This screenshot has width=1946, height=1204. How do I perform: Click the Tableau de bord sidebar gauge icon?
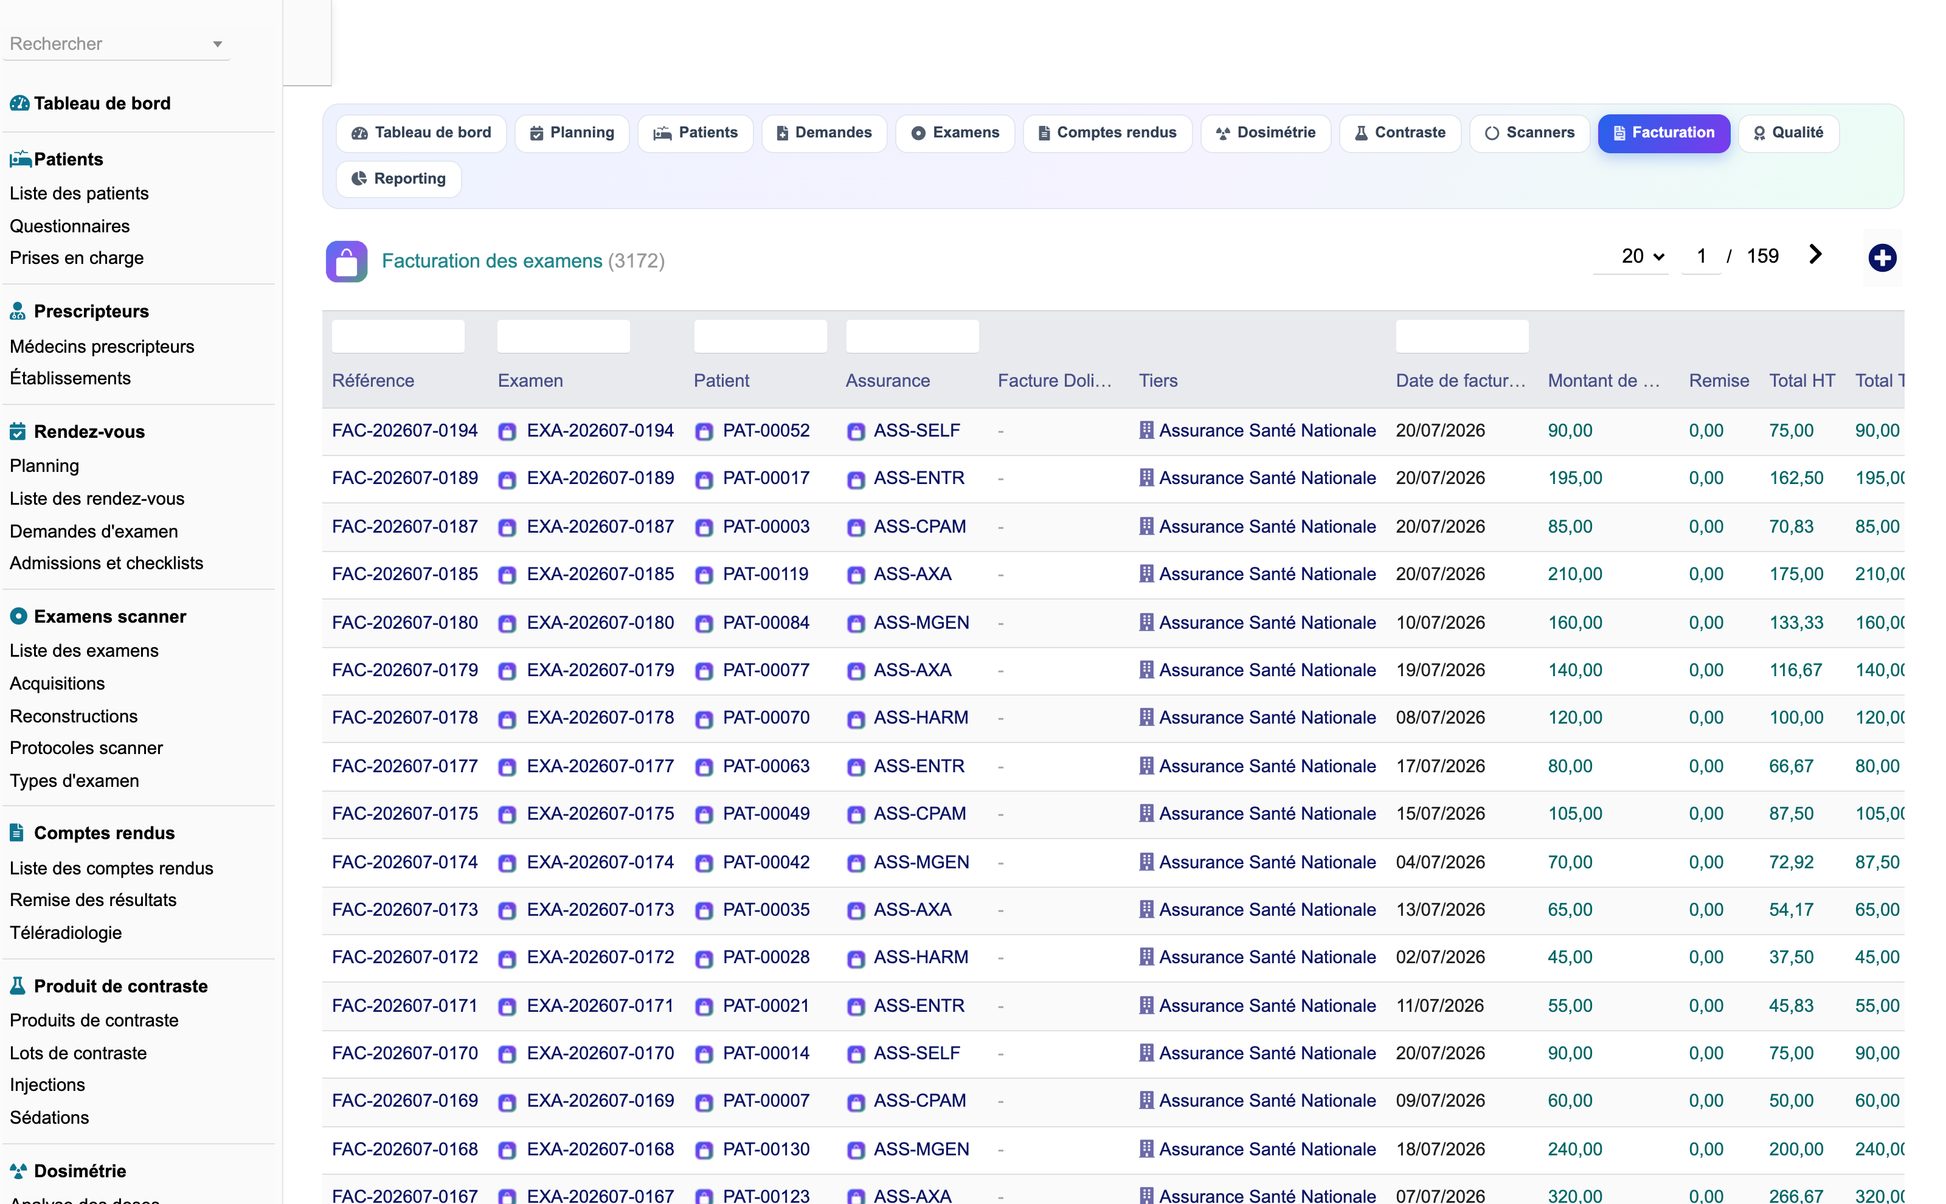pos(19,103)
